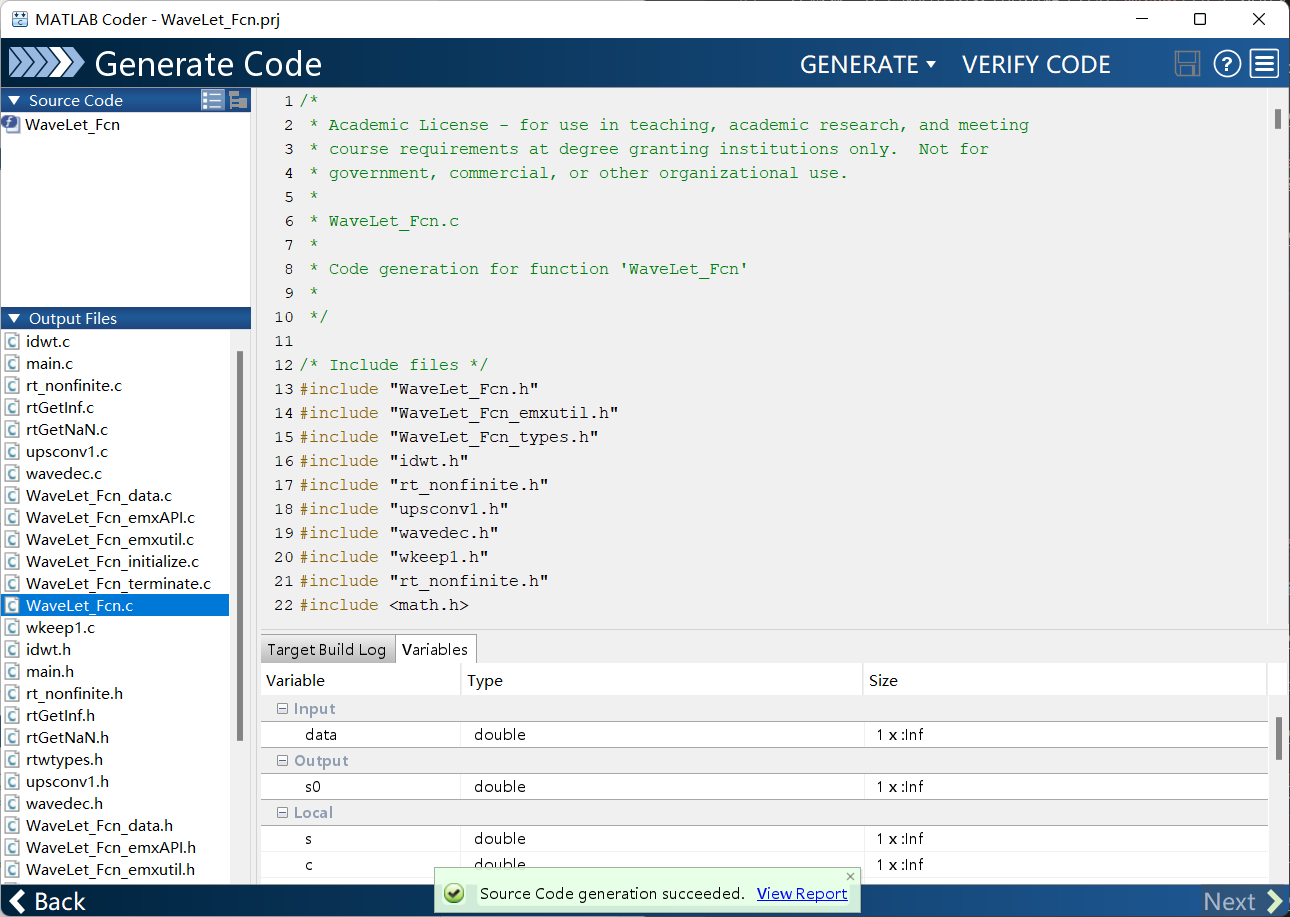Select the Variables tab
1290x917 pixels.
435,649
